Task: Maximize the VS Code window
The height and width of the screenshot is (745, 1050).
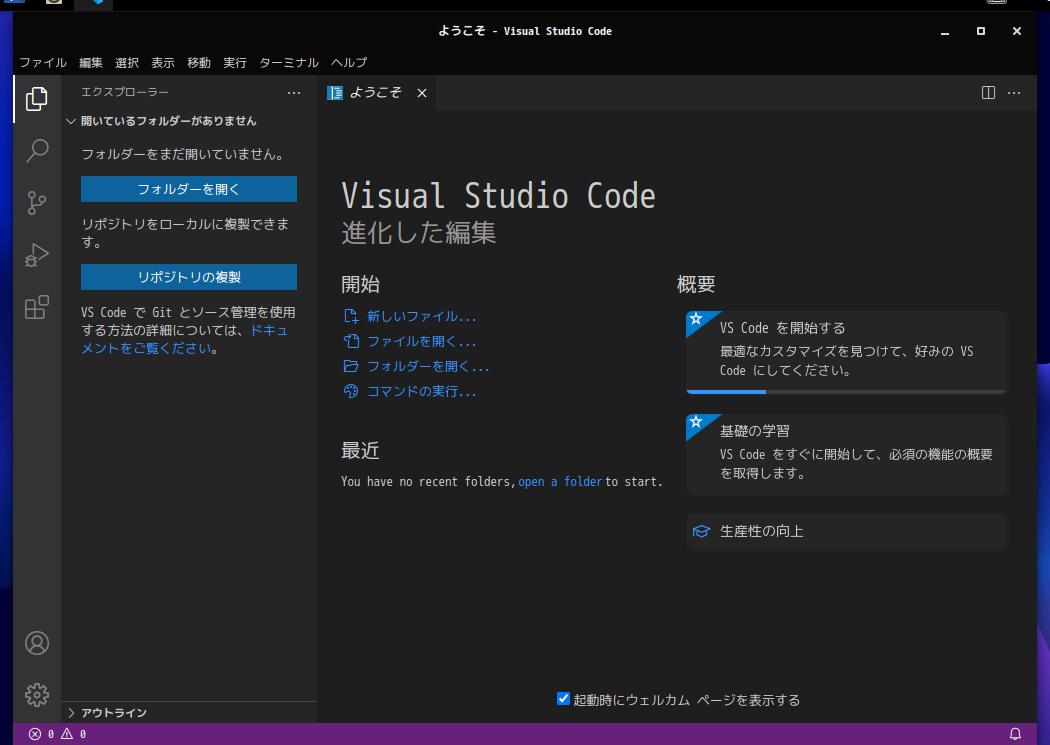Action: [x=981, y=31]
